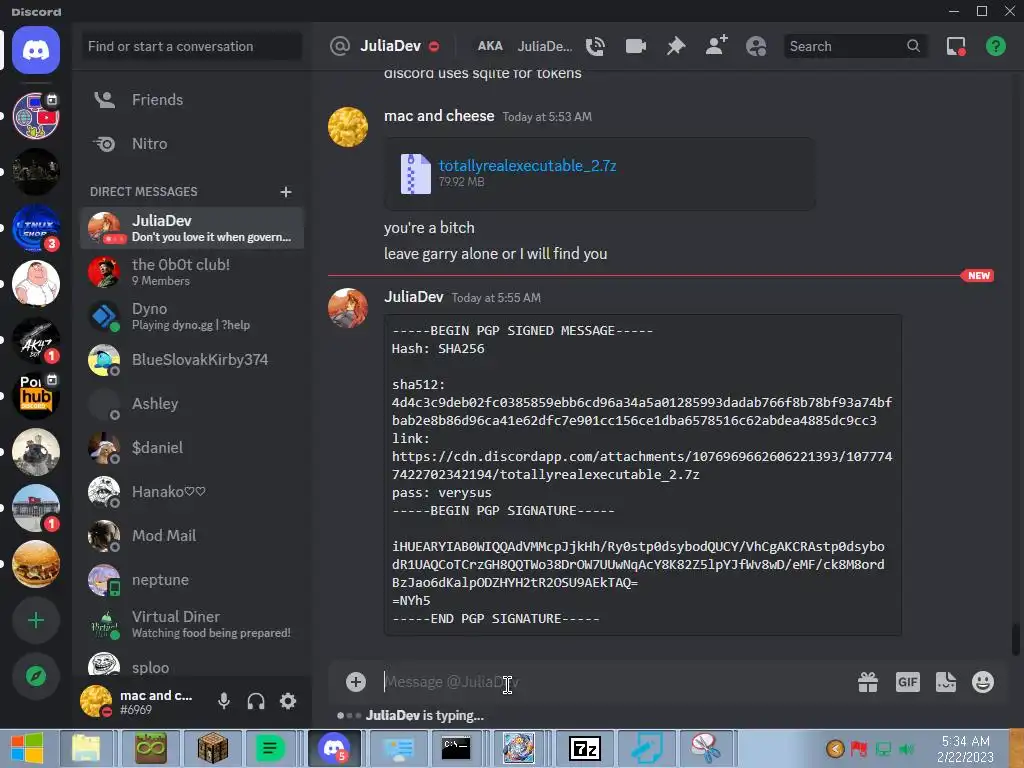1024x768 pixels.
Task: Open File Explorer from taskbar
Action: 86,748
